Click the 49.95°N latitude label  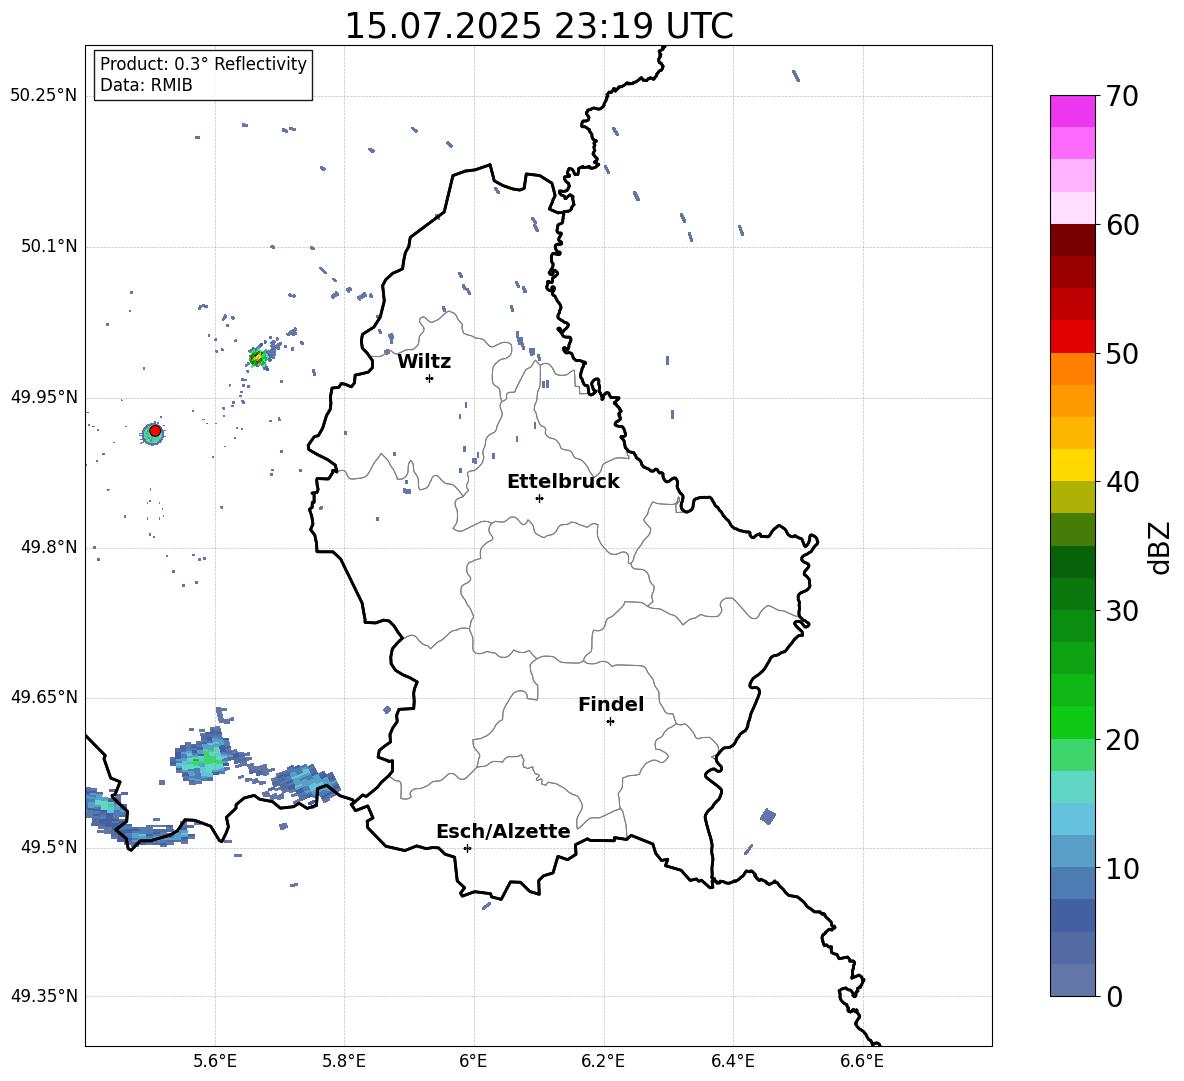coord(44,397)
